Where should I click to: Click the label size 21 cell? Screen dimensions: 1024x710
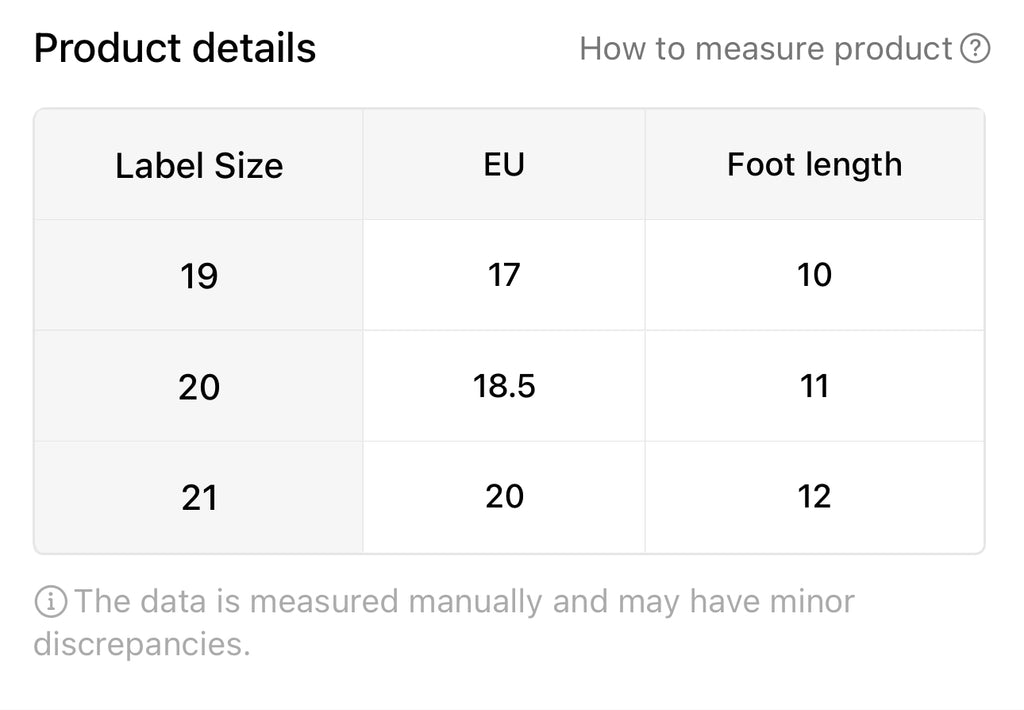pos(199,498)
